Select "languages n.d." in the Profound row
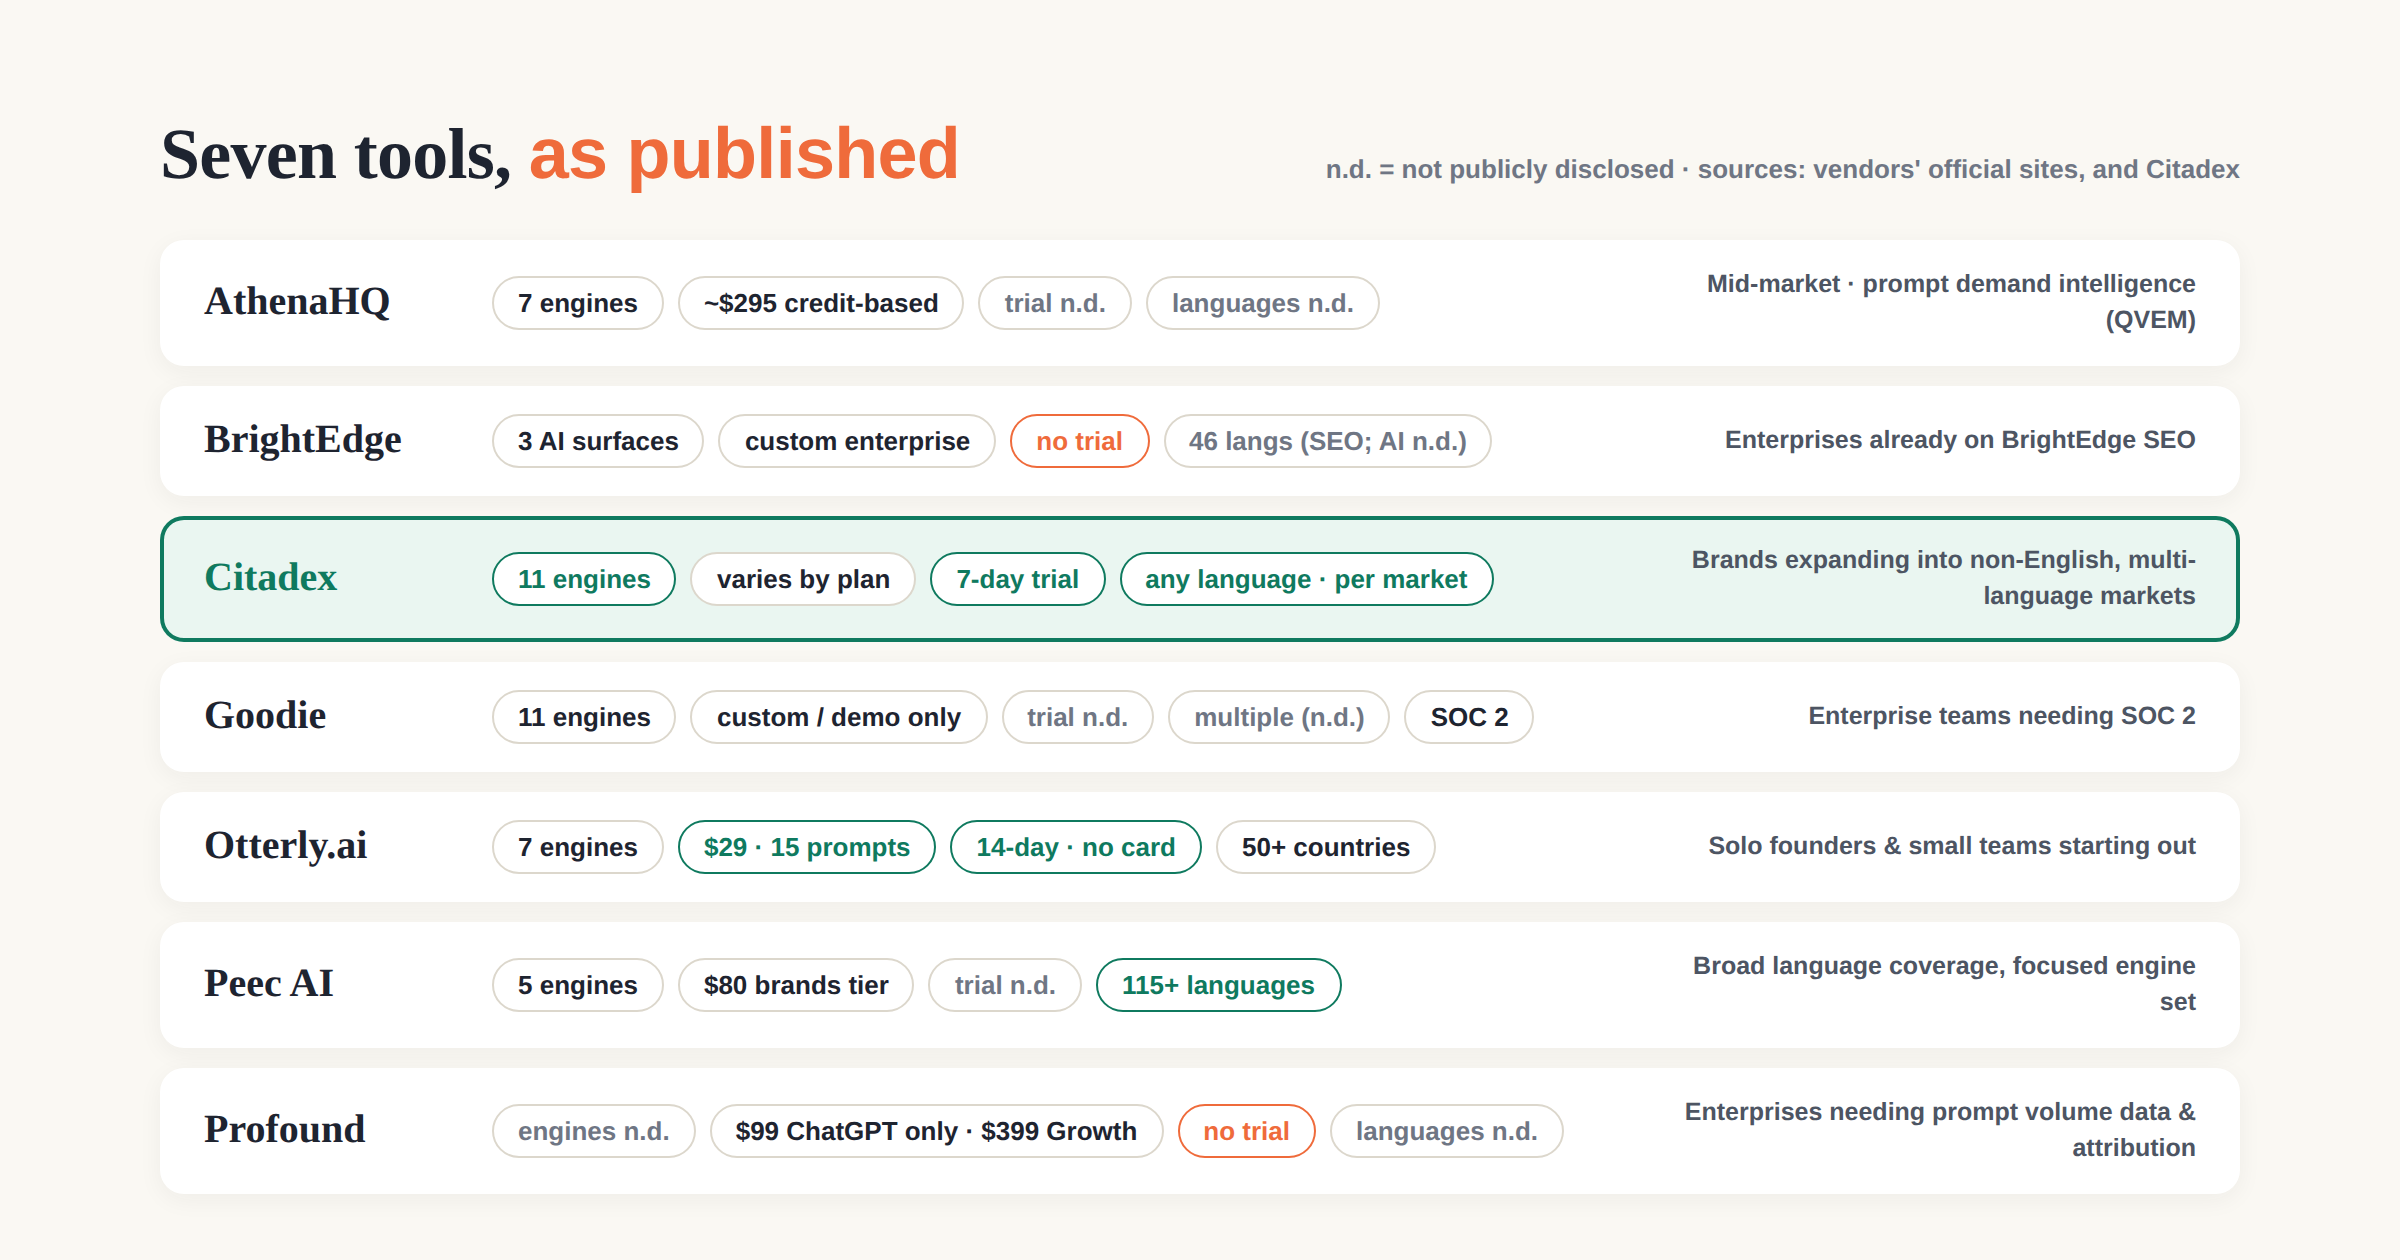 pos(1447,1131)
